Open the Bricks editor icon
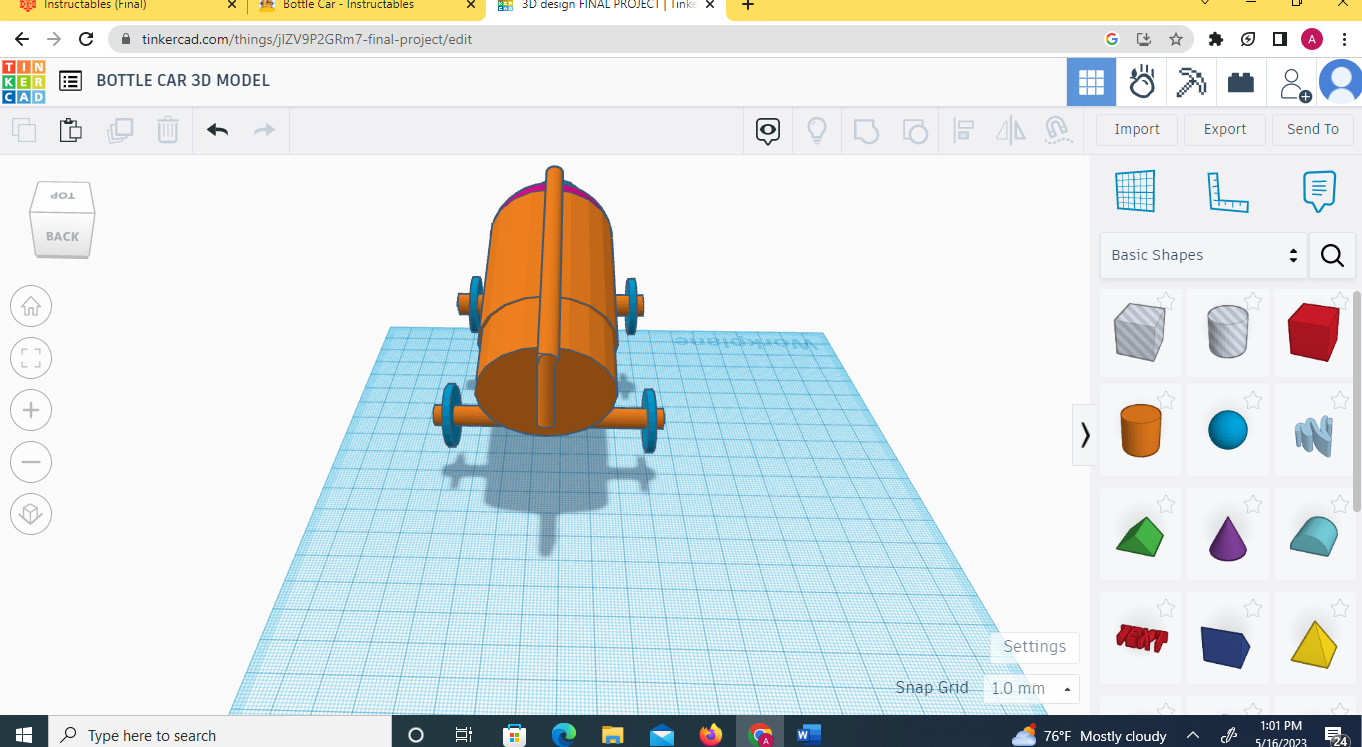 1241,82
